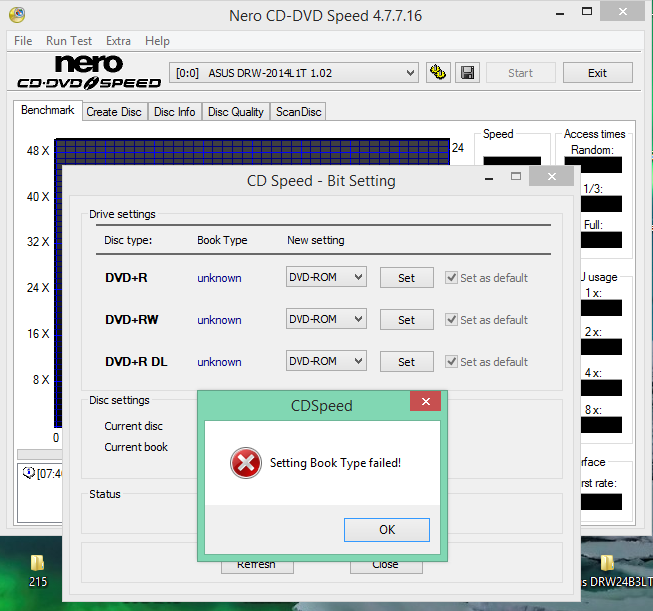The width and height of the screenshot is (653, 611).
Task: Maximize the Nero CD-DVD Speed window
Action: [x=587, y=11]
